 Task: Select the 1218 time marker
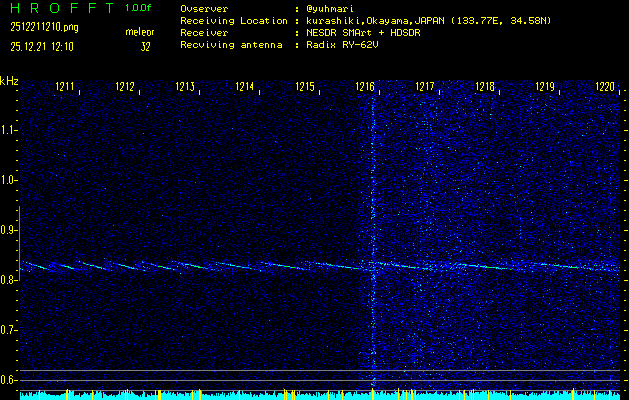tap(485, 88)
